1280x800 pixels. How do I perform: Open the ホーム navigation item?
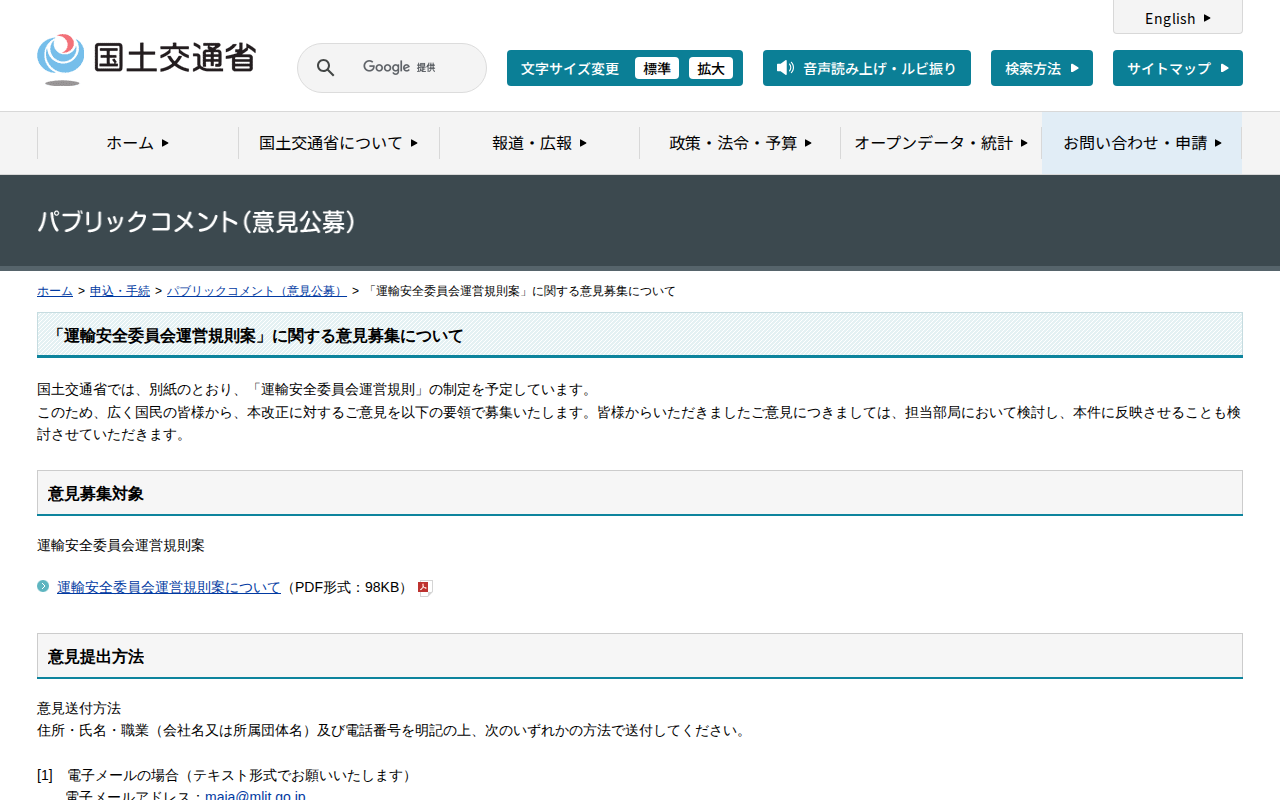click(138, 143)
